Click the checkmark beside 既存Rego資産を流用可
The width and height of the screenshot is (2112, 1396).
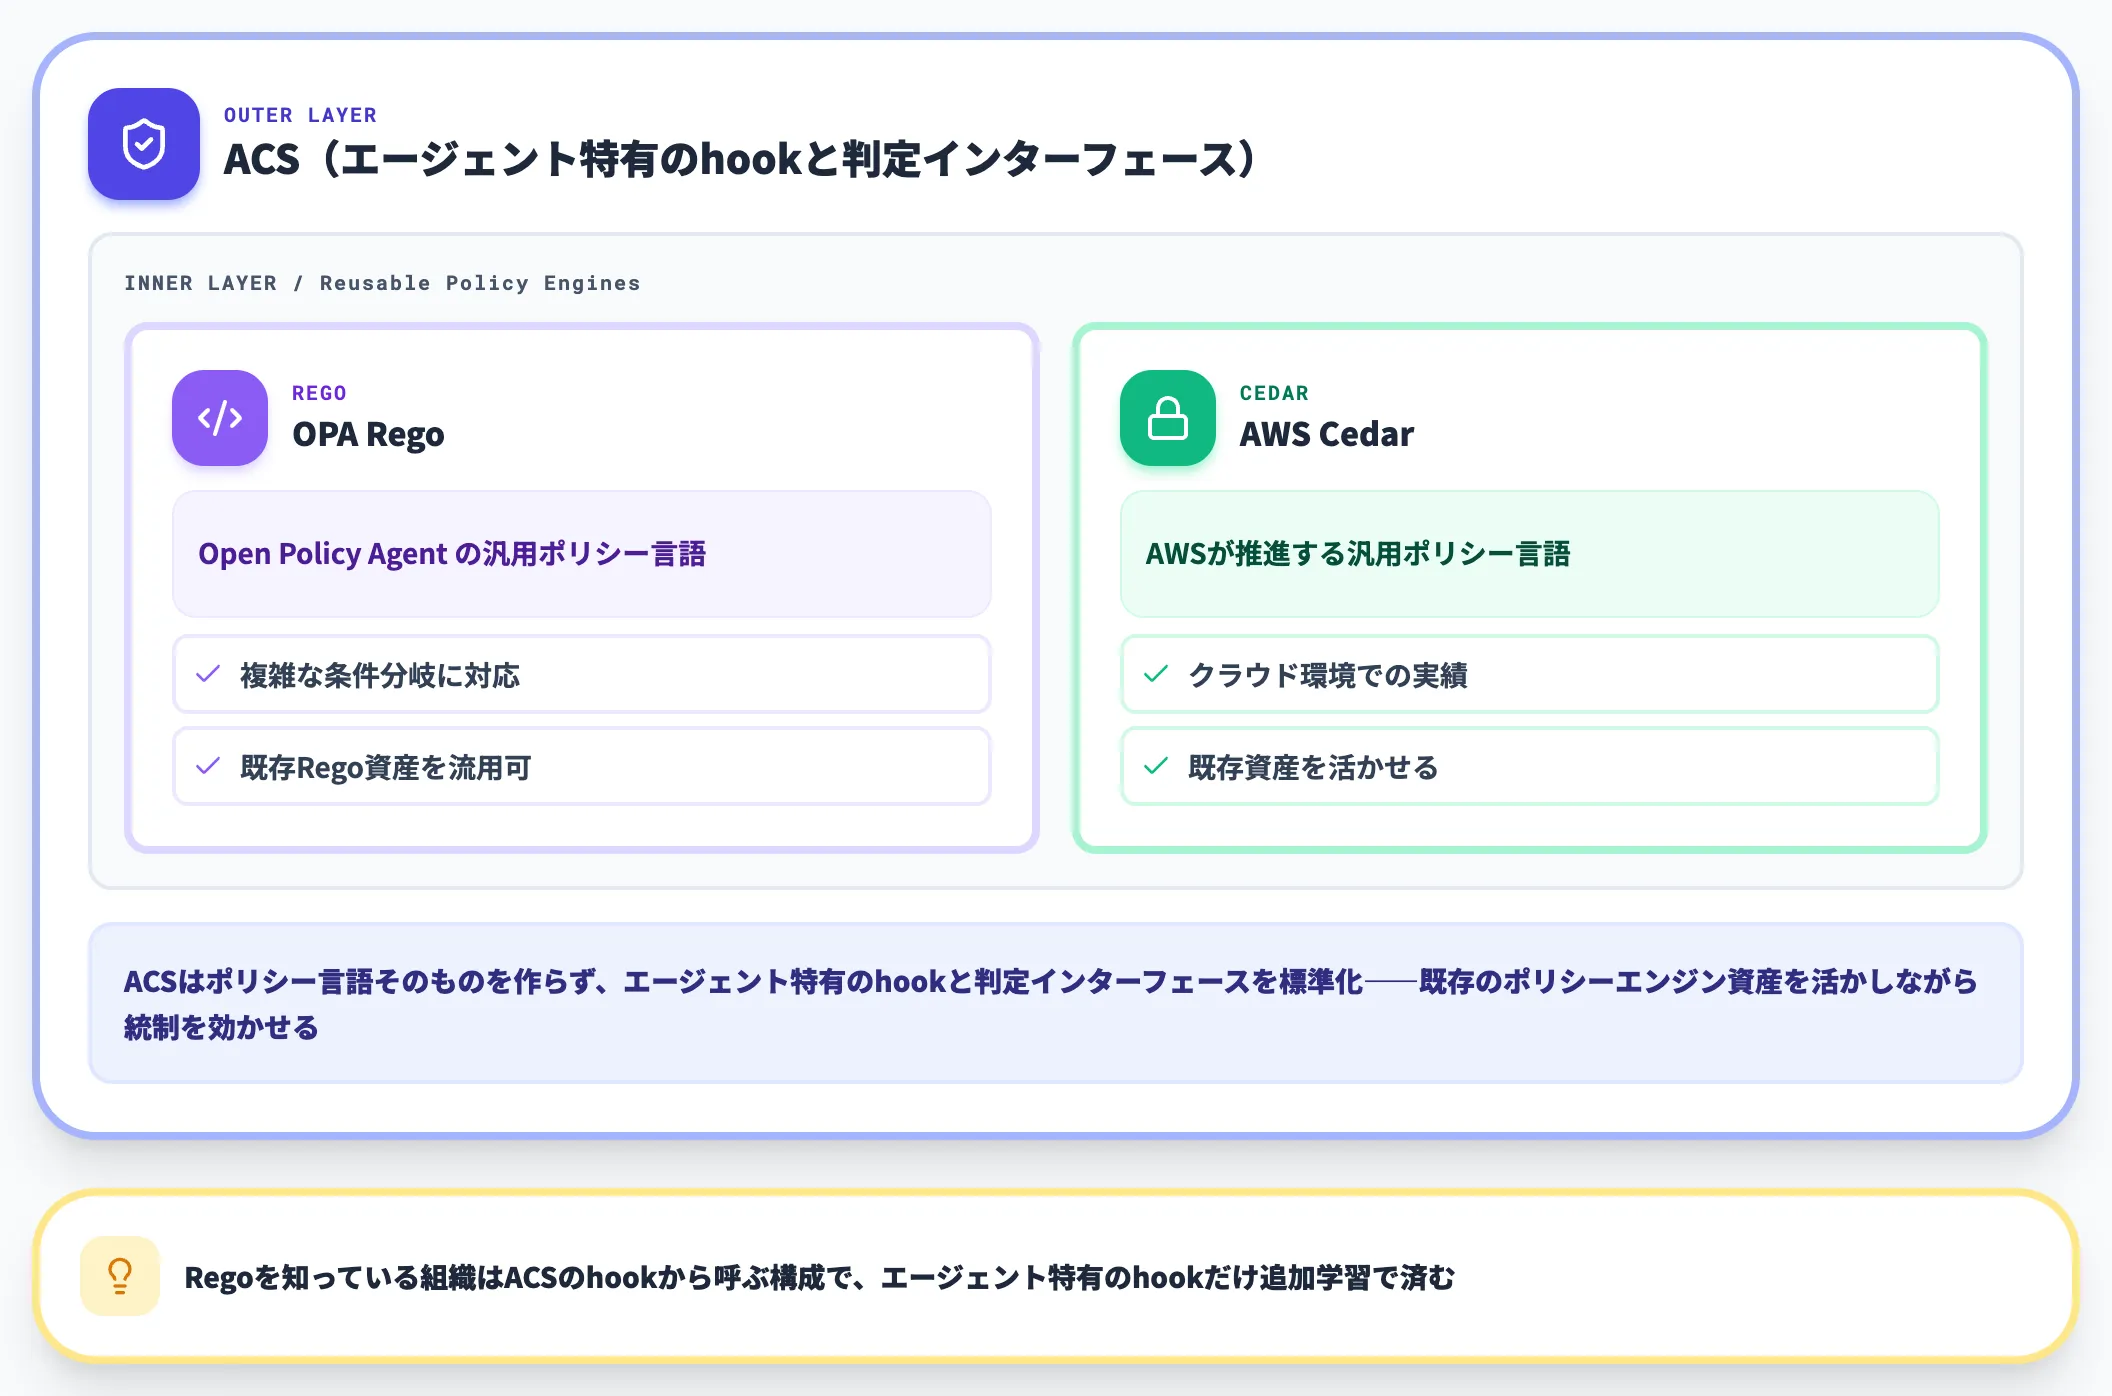tap(208, 766)
